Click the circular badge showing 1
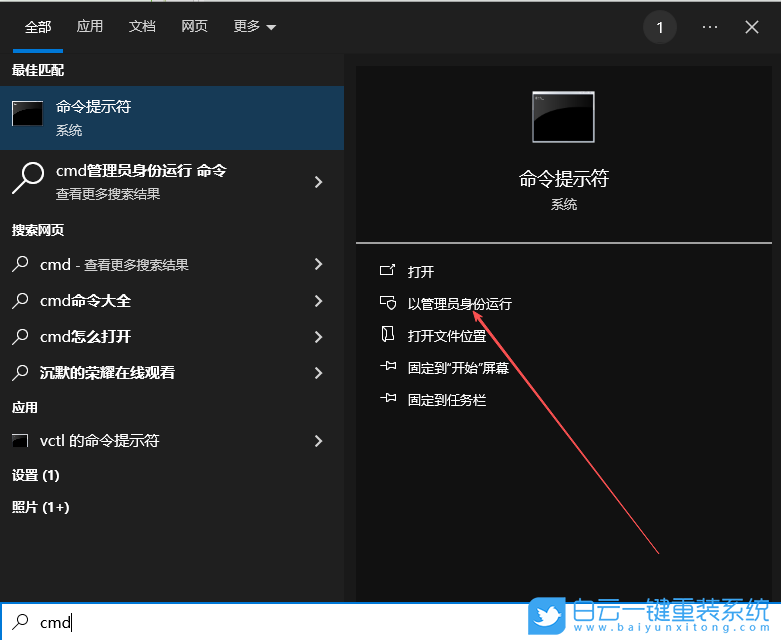Viewport: 781px width, 640px height. click(659, 27)
